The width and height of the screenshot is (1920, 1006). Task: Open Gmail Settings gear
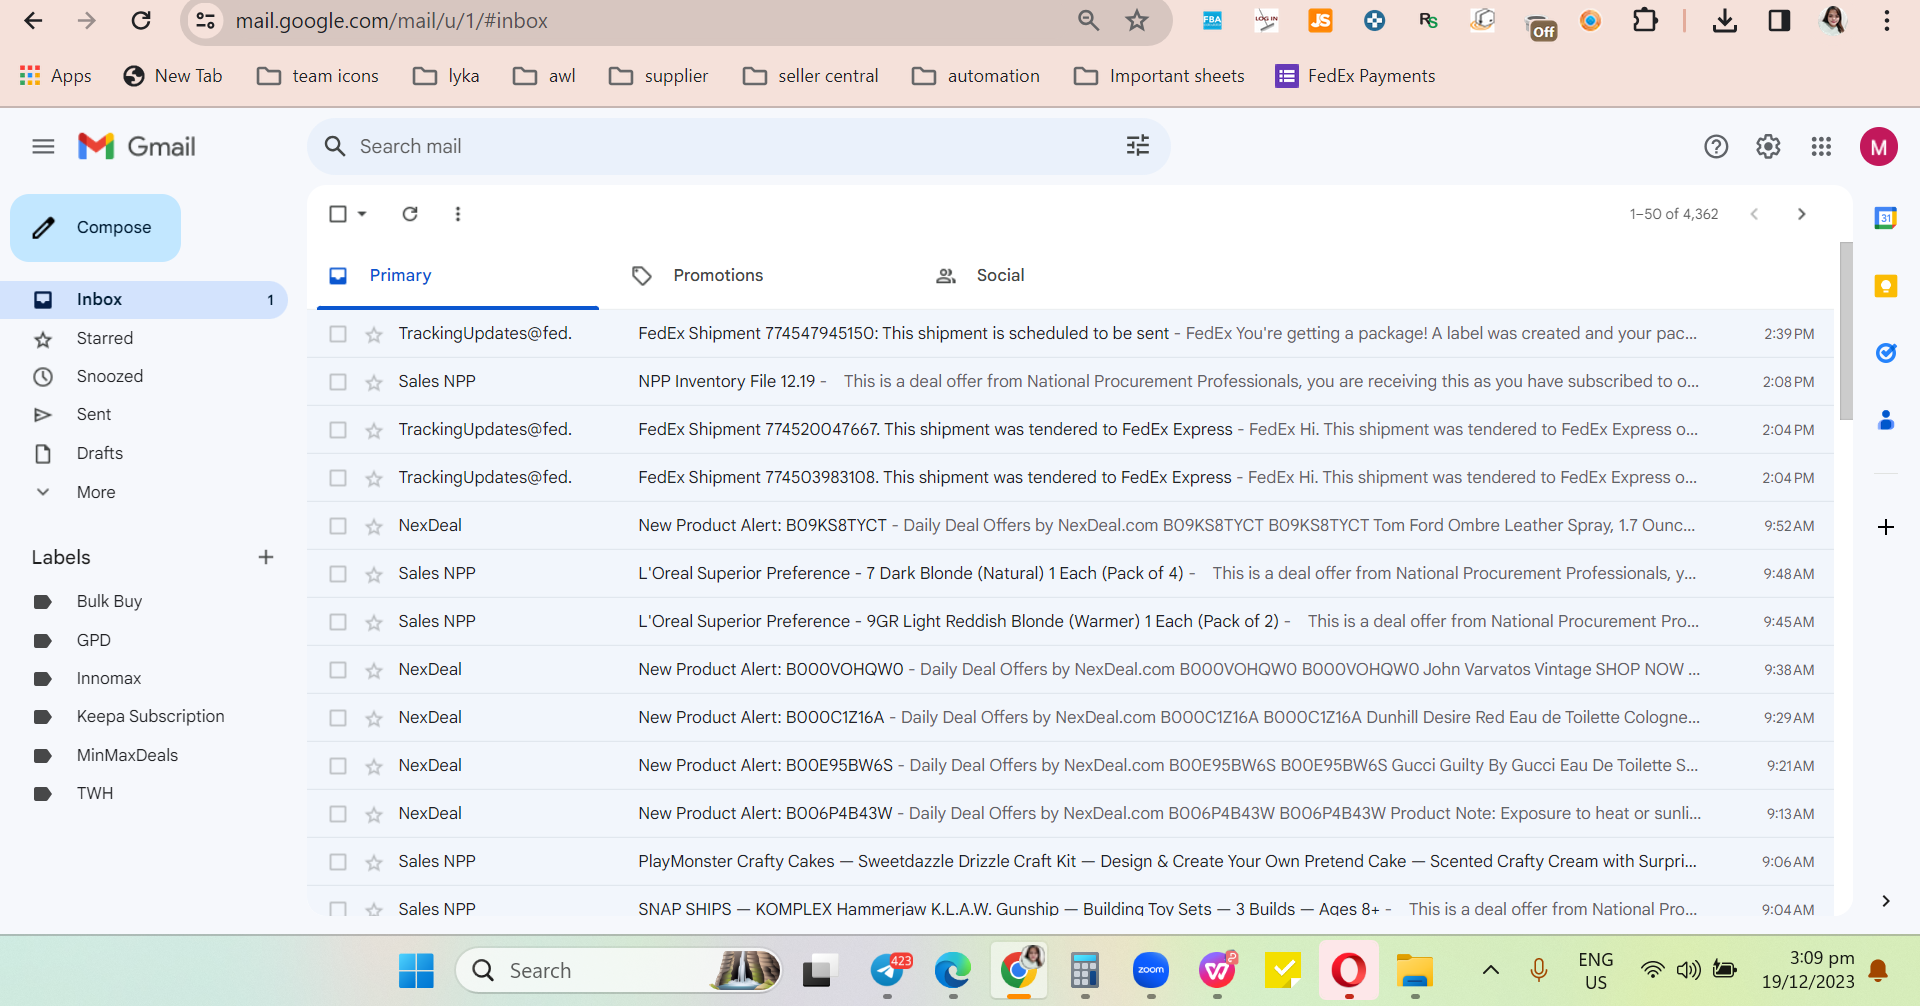pos(1768,147)
